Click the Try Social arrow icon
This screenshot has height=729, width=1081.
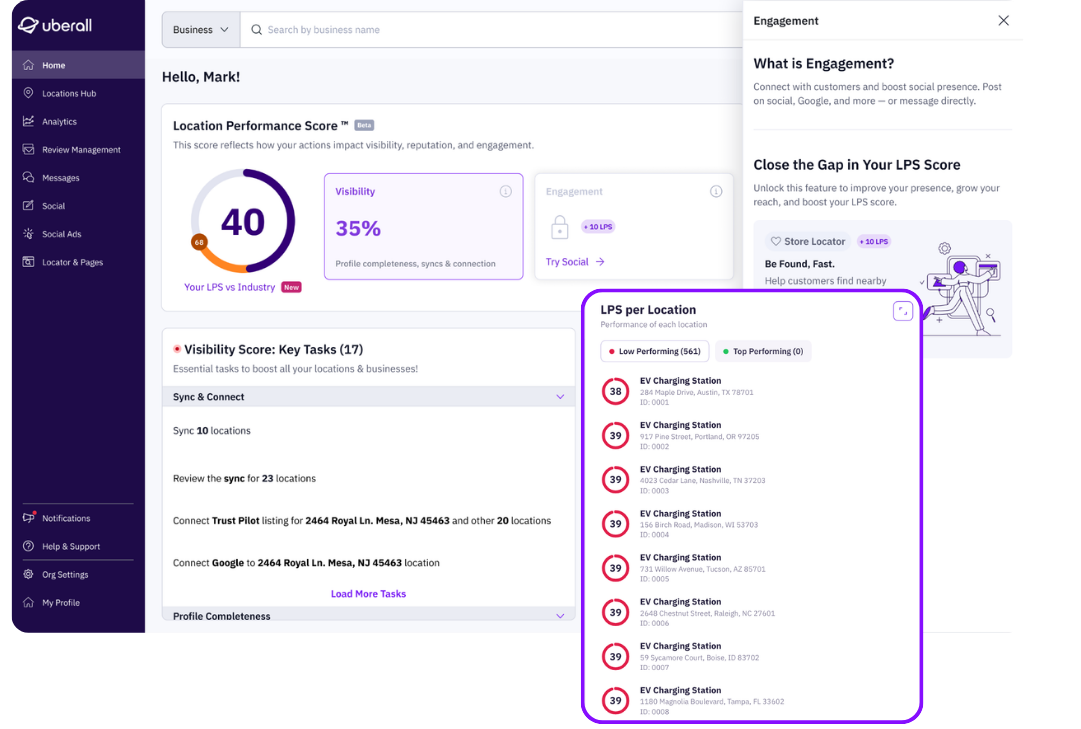[600, 262]
